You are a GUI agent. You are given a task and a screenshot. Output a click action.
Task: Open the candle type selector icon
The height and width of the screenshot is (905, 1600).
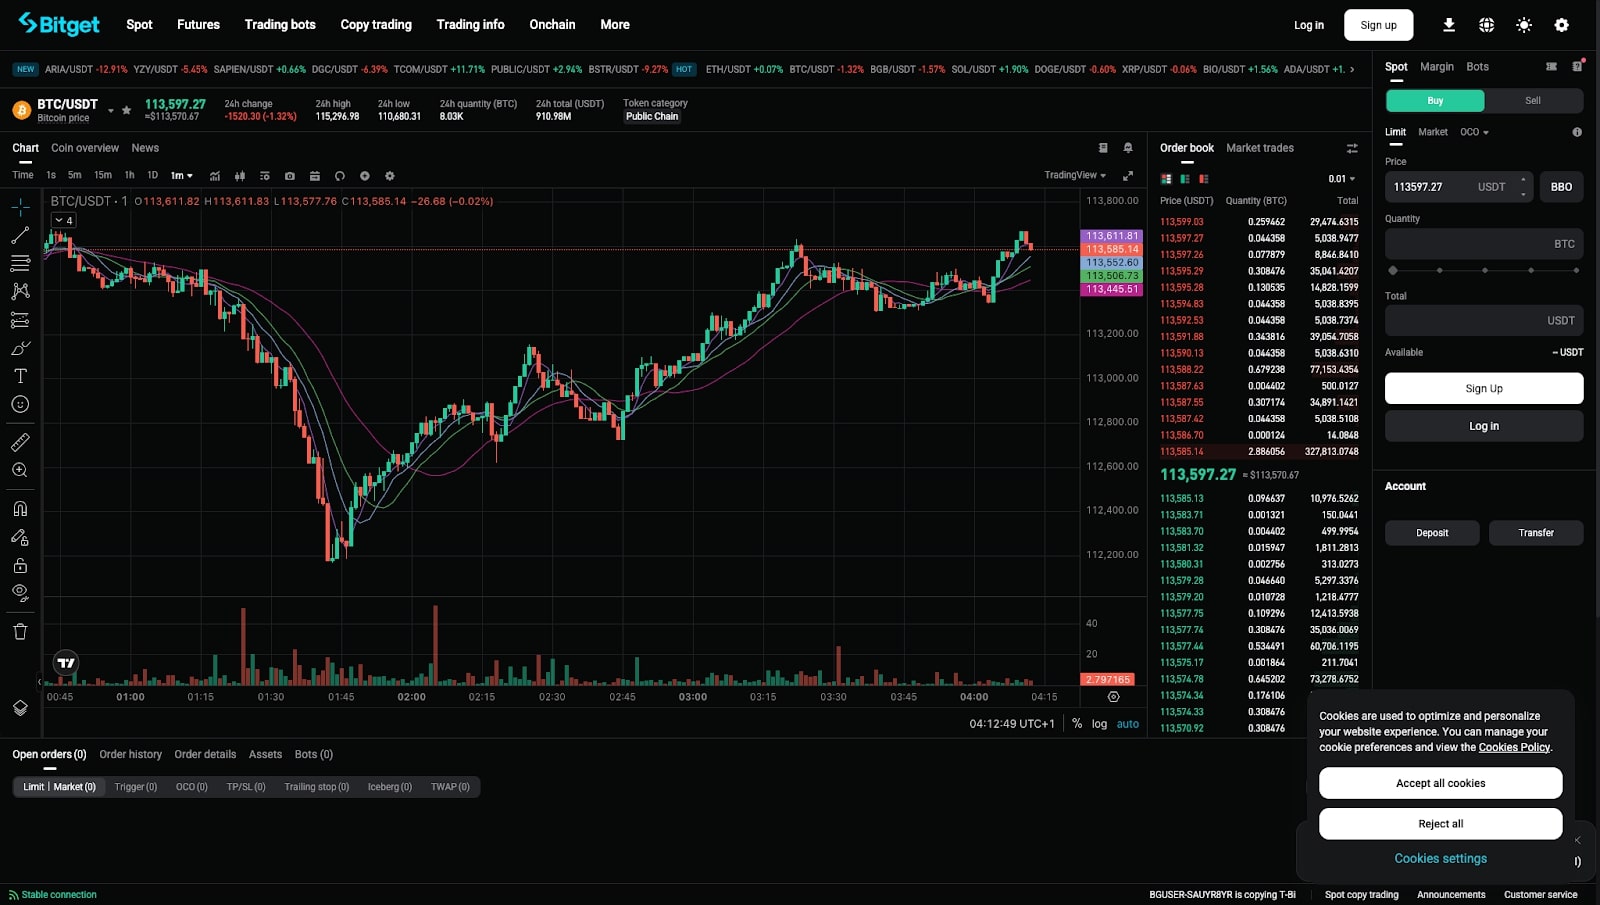tap(240, 176)
